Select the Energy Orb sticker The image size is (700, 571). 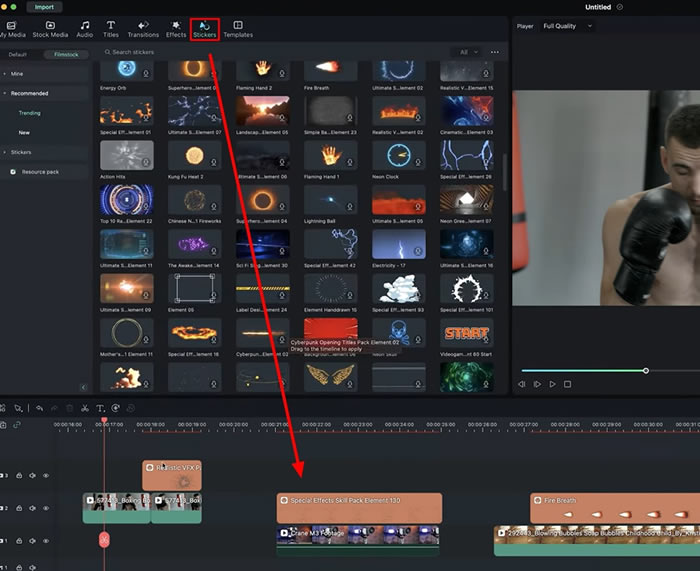point(127,71)
